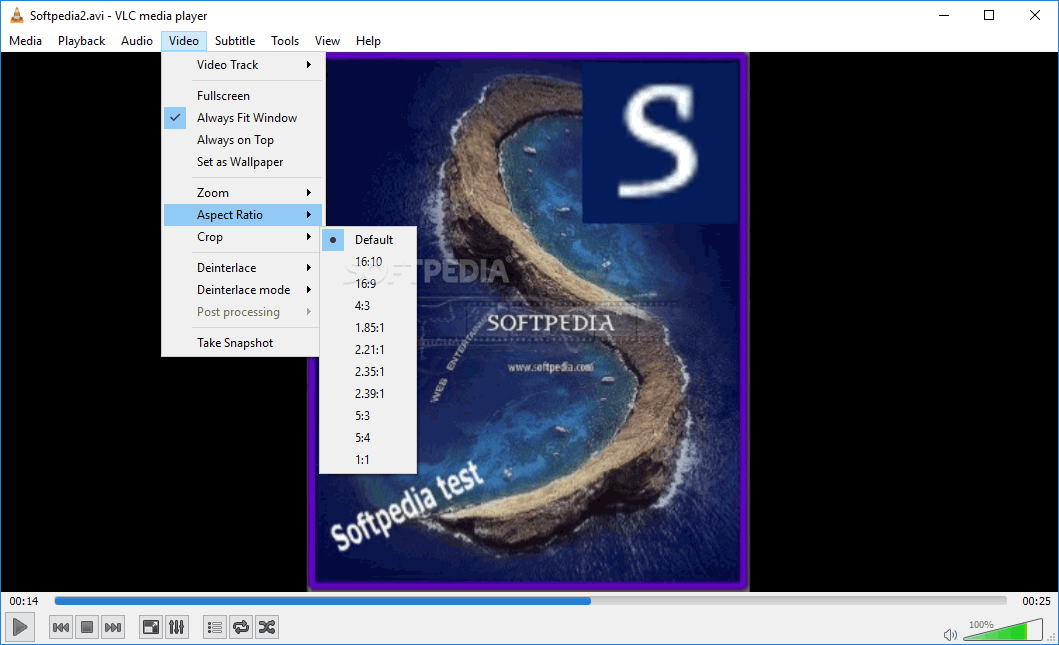Click the Aspect Ratio submenu entry
Viewport: 1059px width, 645px height.
242,215
